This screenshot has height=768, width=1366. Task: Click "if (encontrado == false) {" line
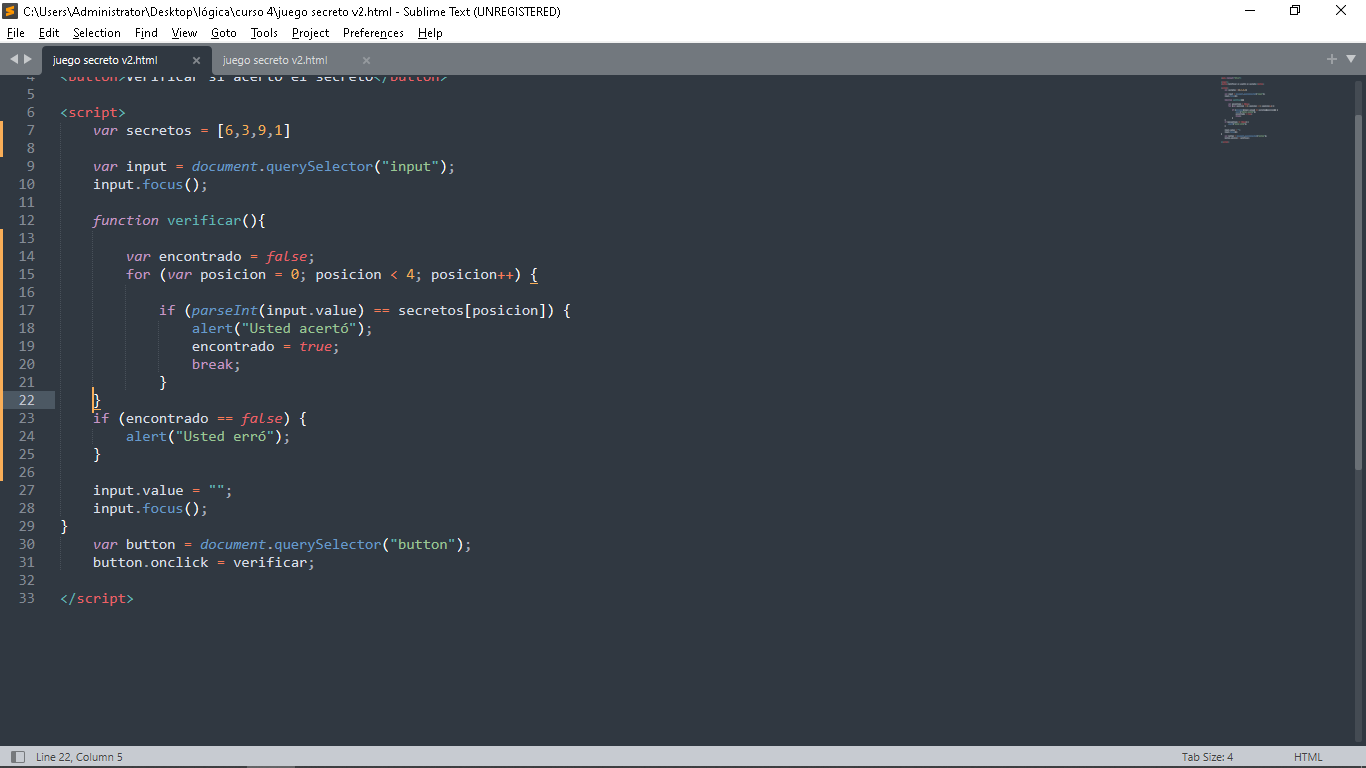(x=200, y=418)
